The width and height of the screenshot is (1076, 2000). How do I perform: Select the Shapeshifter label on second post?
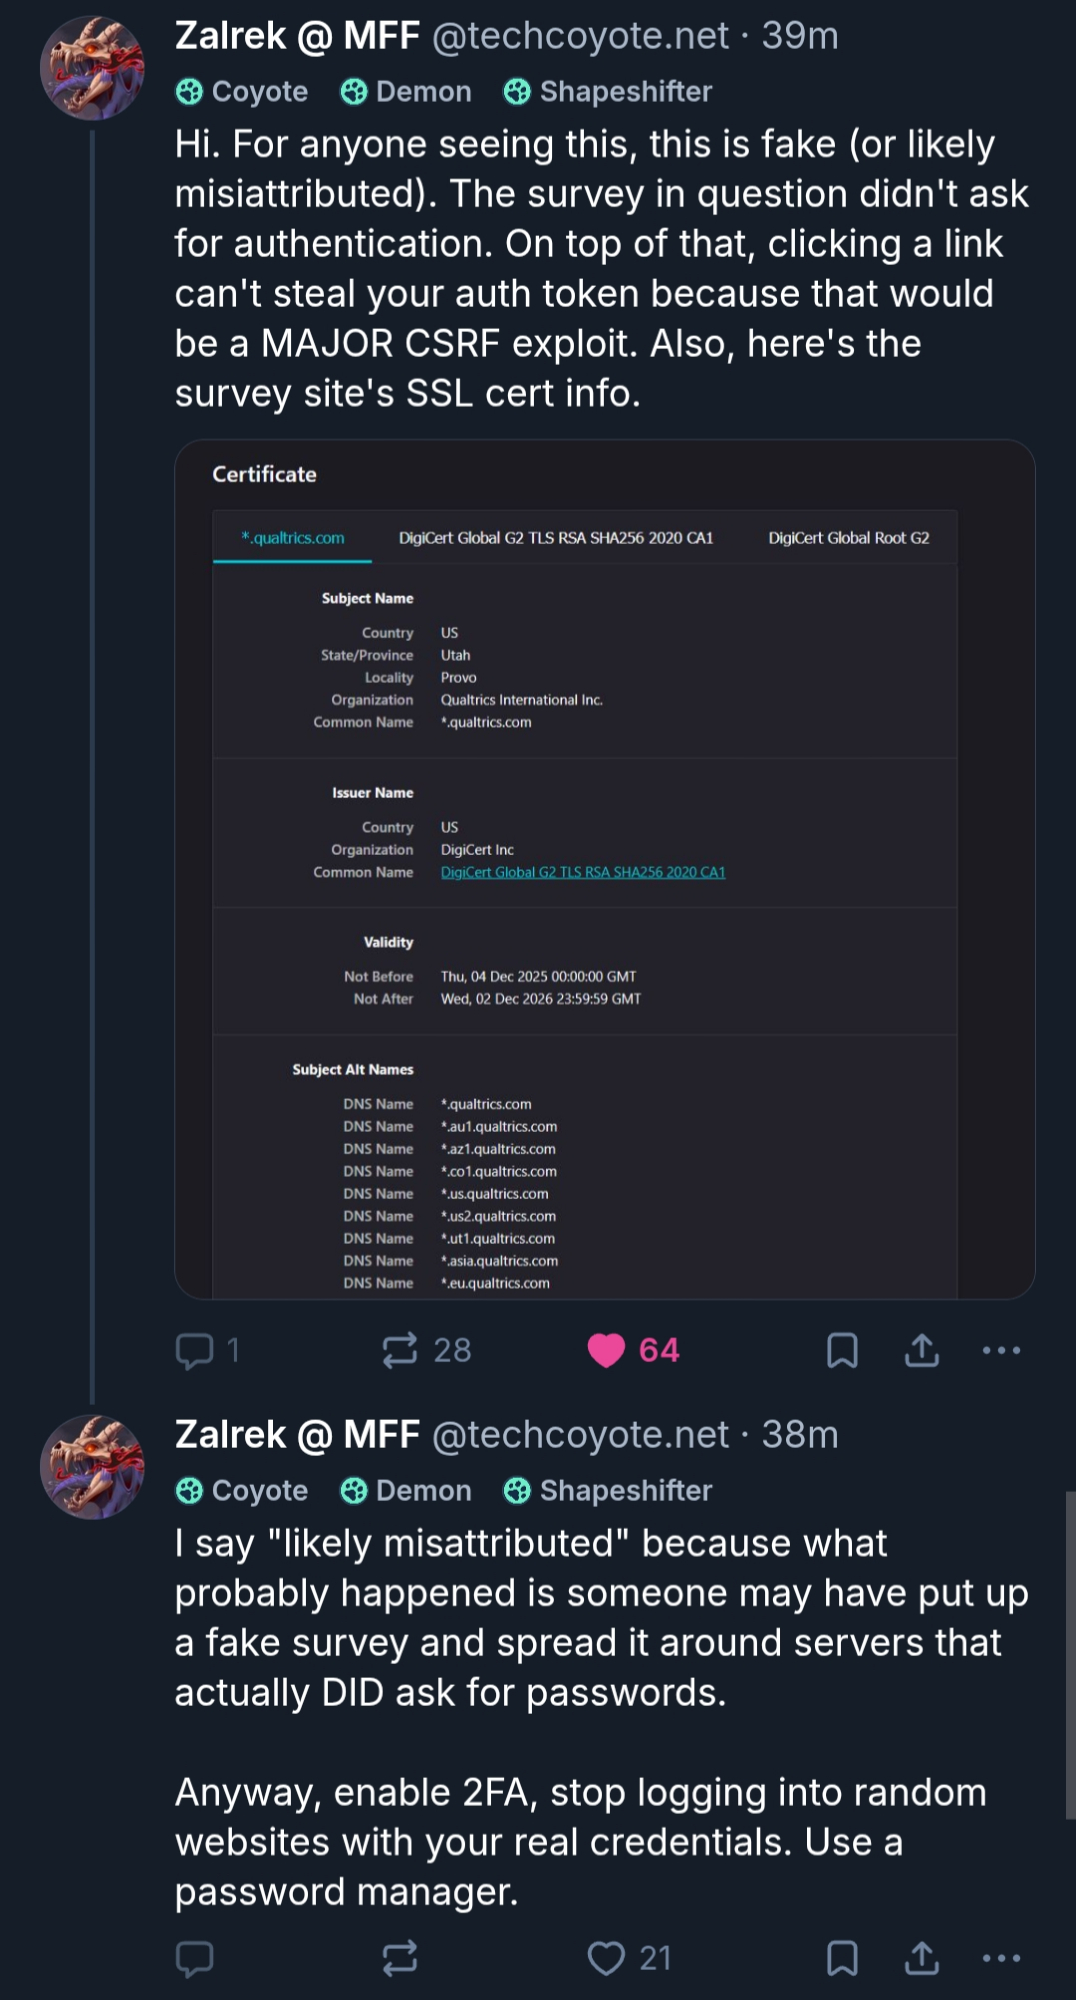[x=608, y=1490]
